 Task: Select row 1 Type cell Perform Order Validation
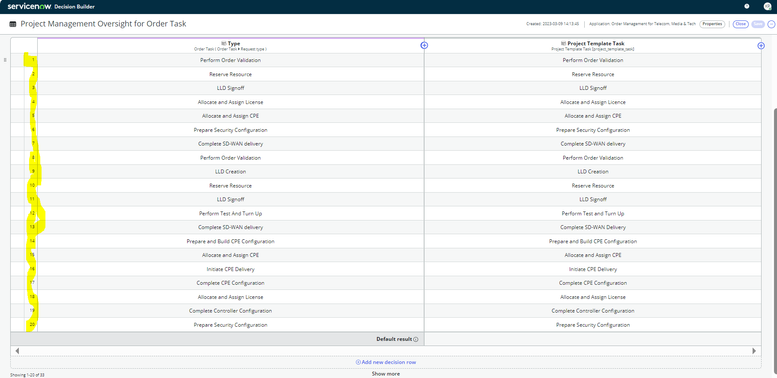[230, 60]
